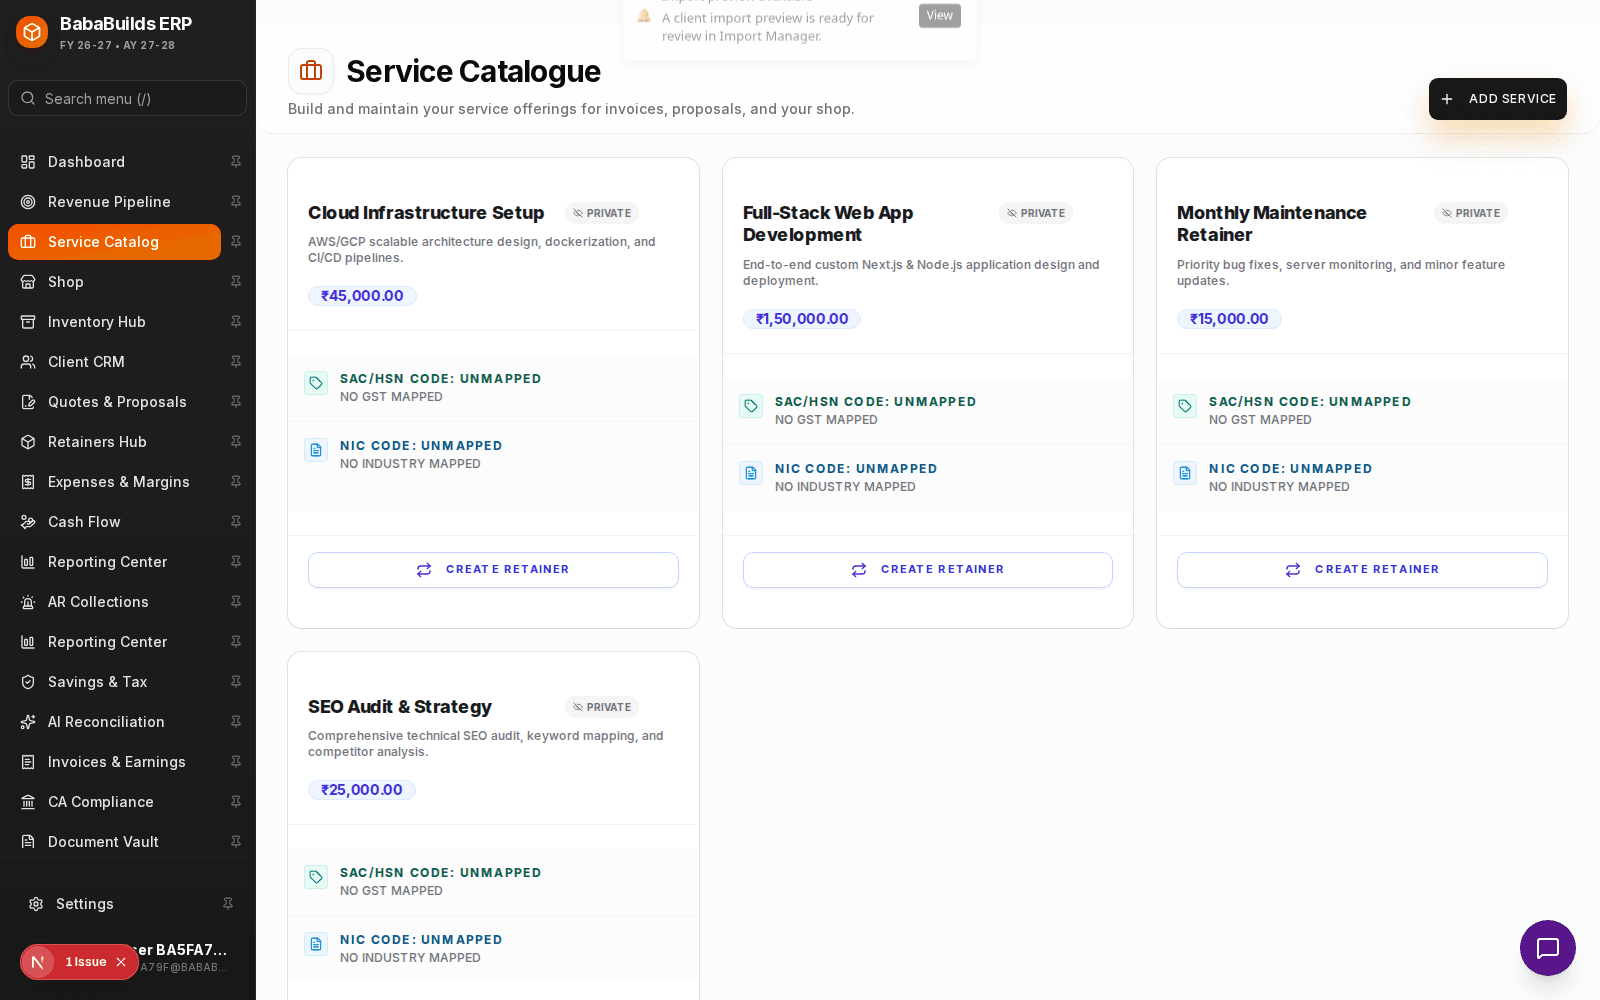The height and width of the screenshot is (1000, 1600).
Task: Open Revenue Pipeline in the sidebar
Action: pos(114,202)
